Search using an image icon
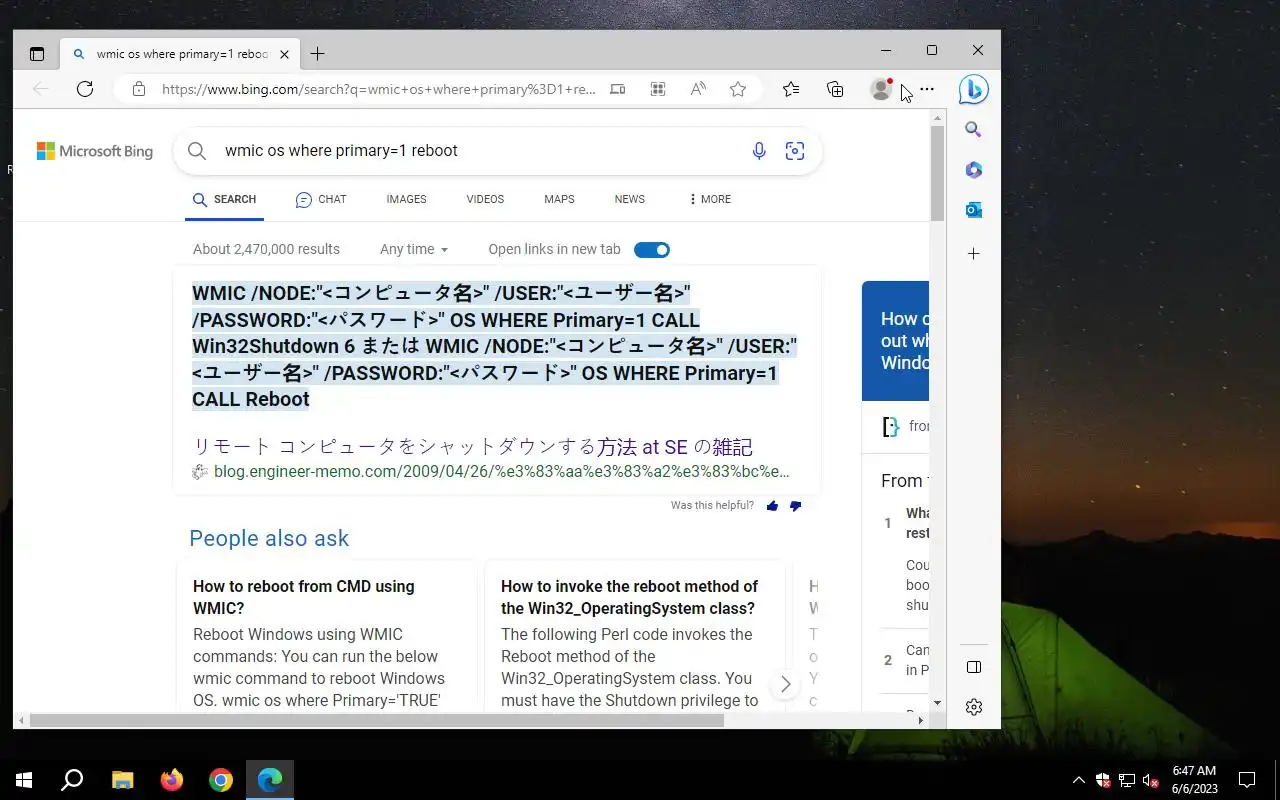This screenshot has width=1280, height=800. point(795,151)
